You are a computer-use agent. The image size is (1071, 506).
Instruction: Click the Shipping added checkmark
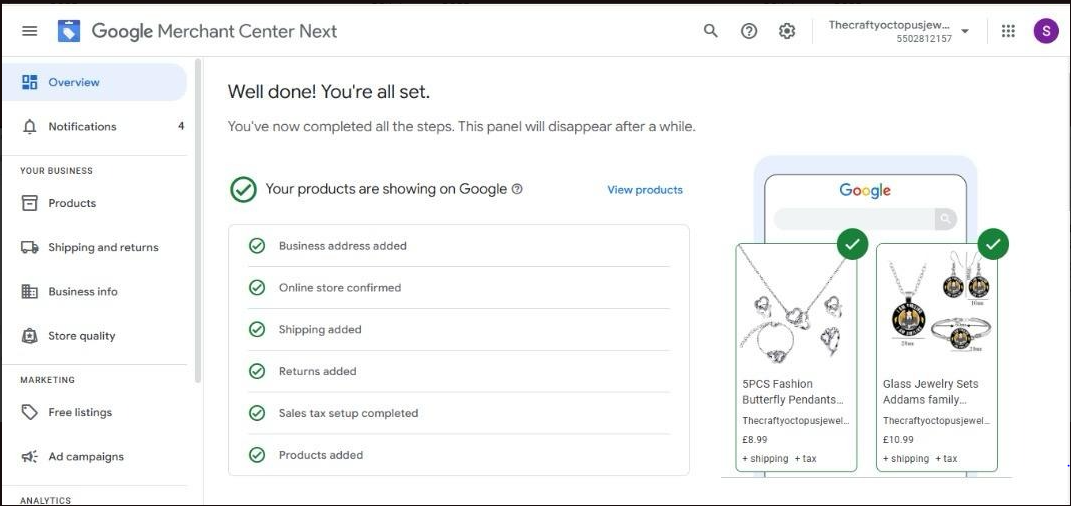pos(257,330)
